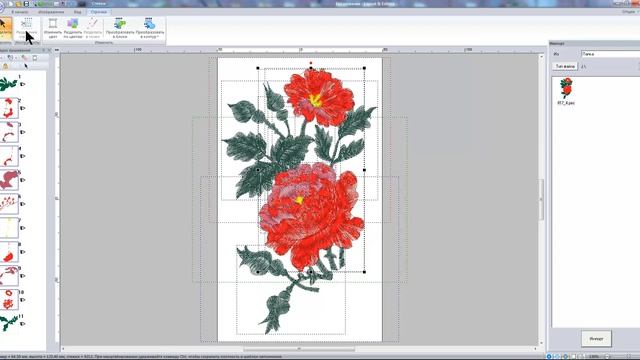Click the lock icon in sewing order panel
The image size is (640, 360).
coord(5,66)
